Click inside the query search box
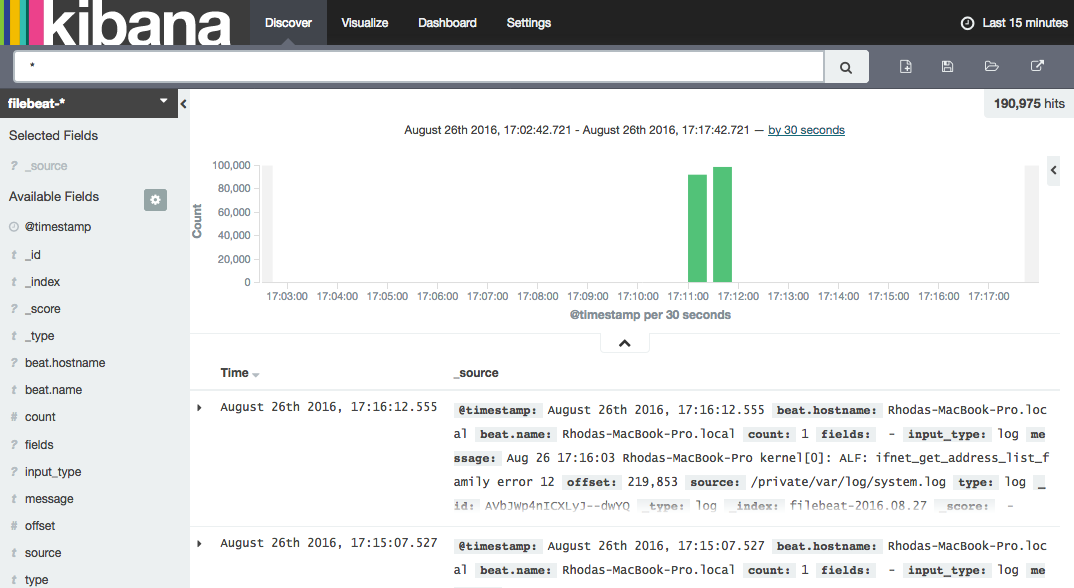The width and height of the screenshot is (1074, 588). (418, 67)
